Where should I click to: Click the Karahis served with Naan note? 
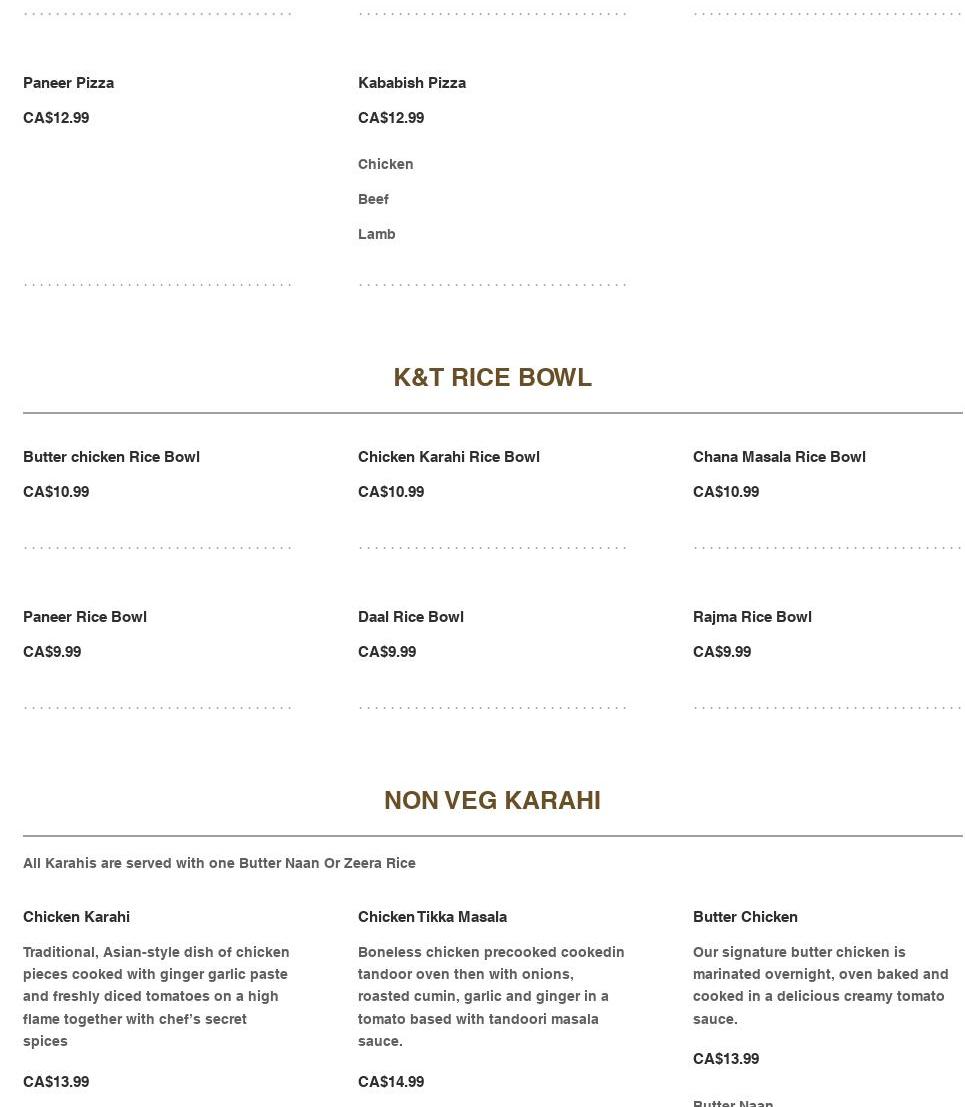pos(219,863)
